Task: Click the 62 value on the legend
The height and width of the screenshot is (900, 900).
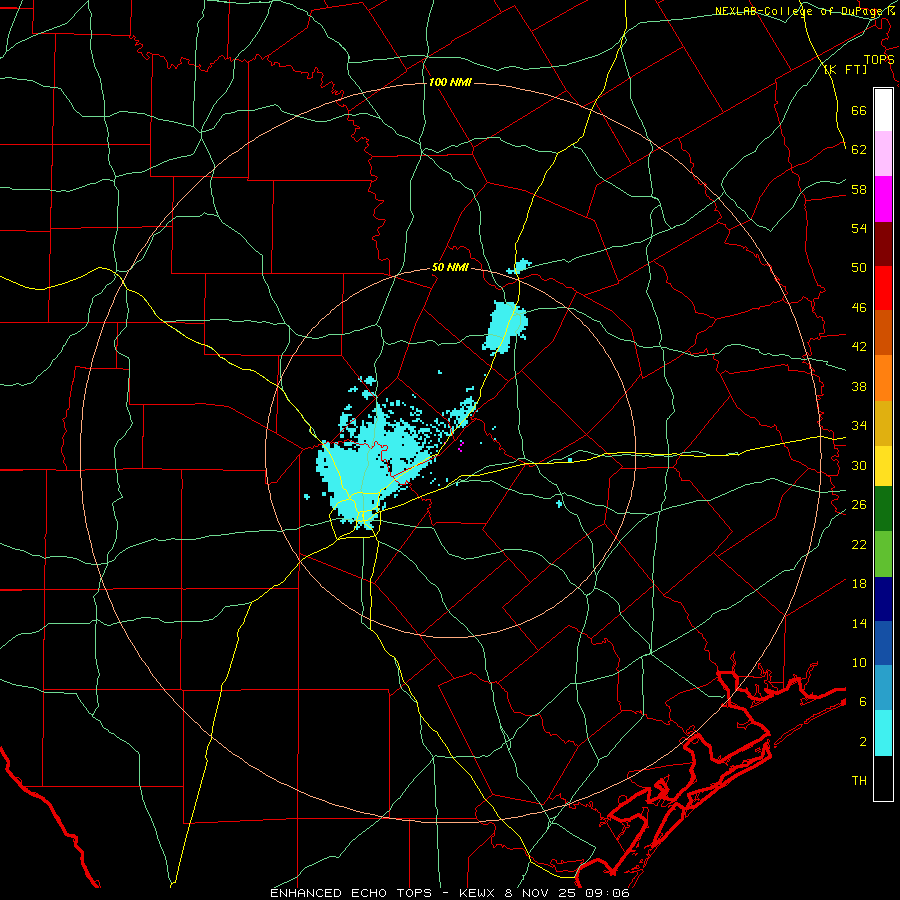Action: (x=859, y=149)
